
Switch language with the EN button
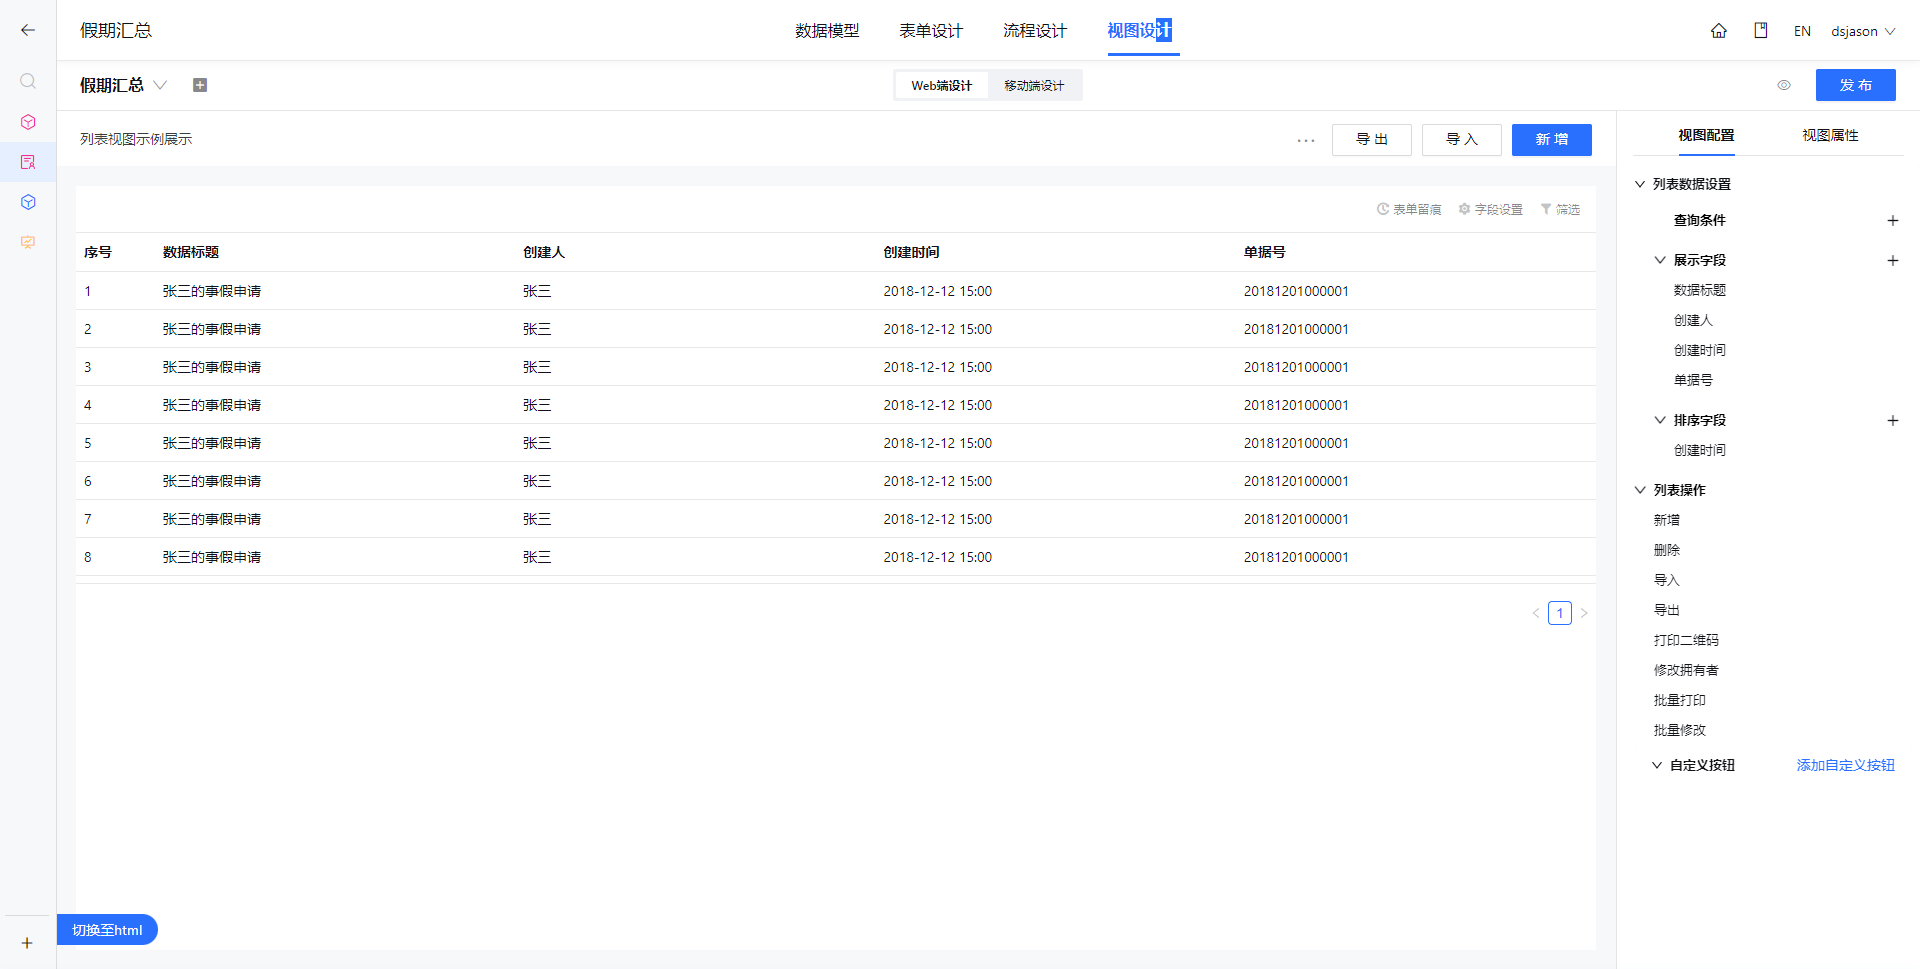pyautogui.click(x=1802, y=31)
